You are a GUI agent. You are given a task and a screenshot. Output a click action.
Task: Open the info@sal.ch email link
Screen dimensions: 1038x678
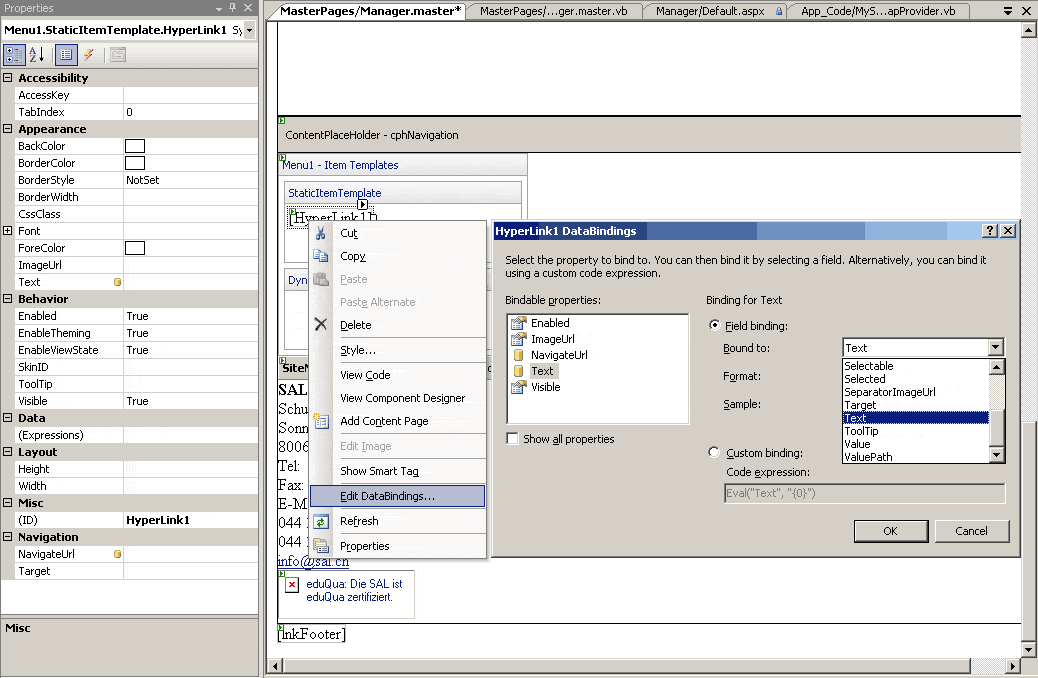pos(313,561)
